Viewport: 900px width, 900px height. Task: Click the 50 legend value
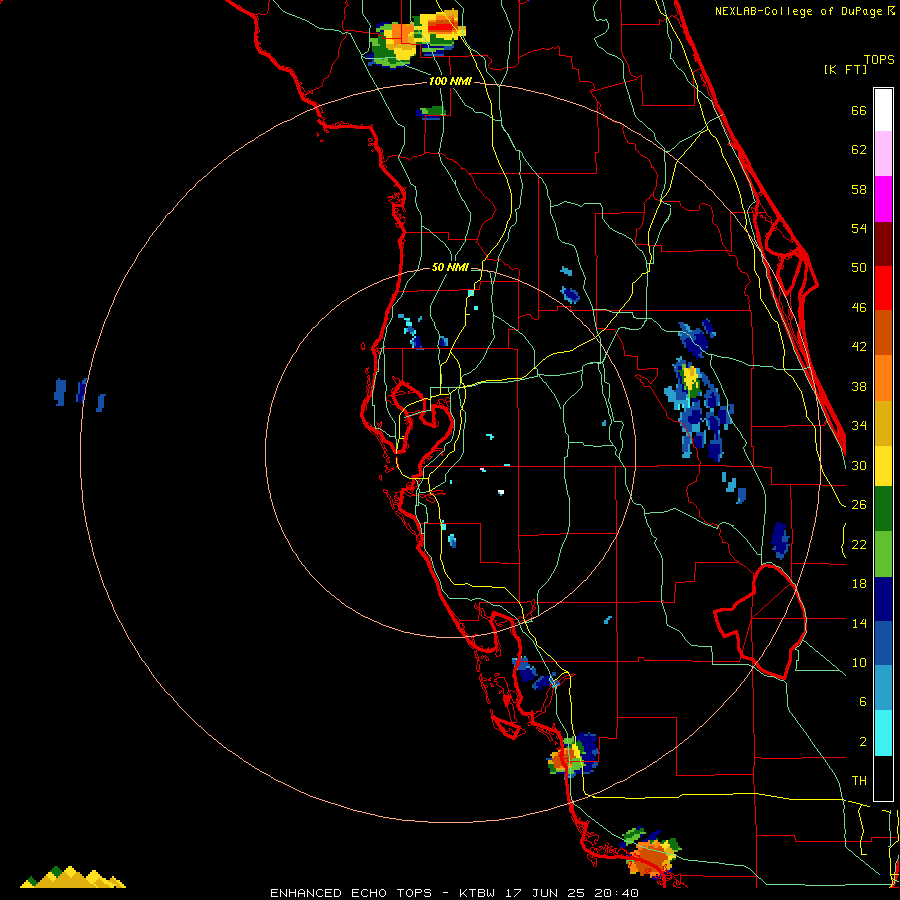click(x=859, y=268)
